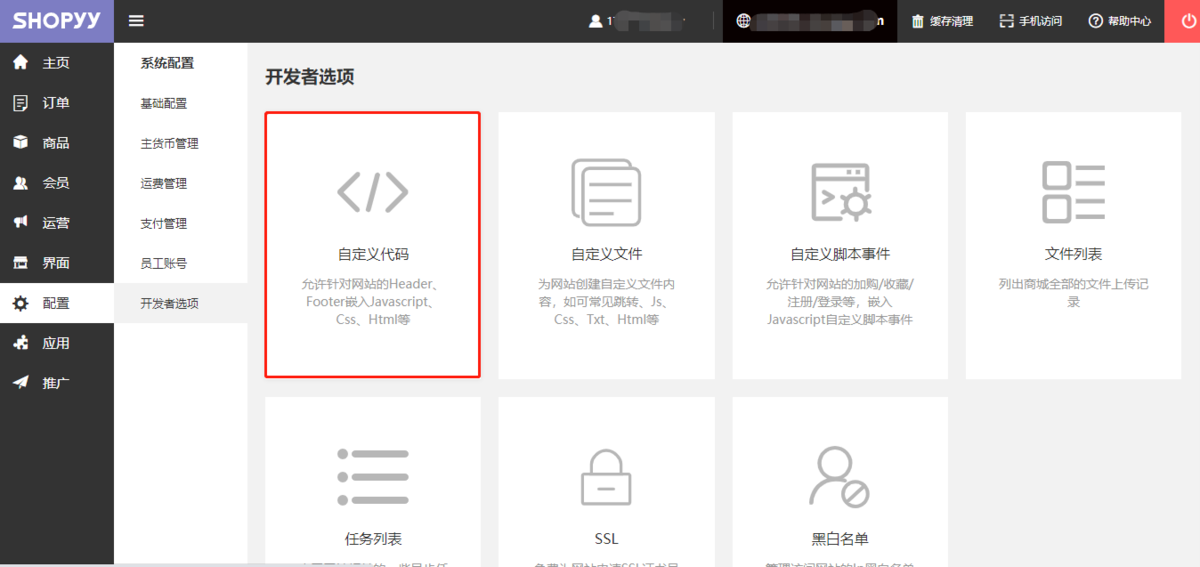Open the 自定义脚本事件 card title
Viewport: 1200px width, 567px height.
(840, 254)
